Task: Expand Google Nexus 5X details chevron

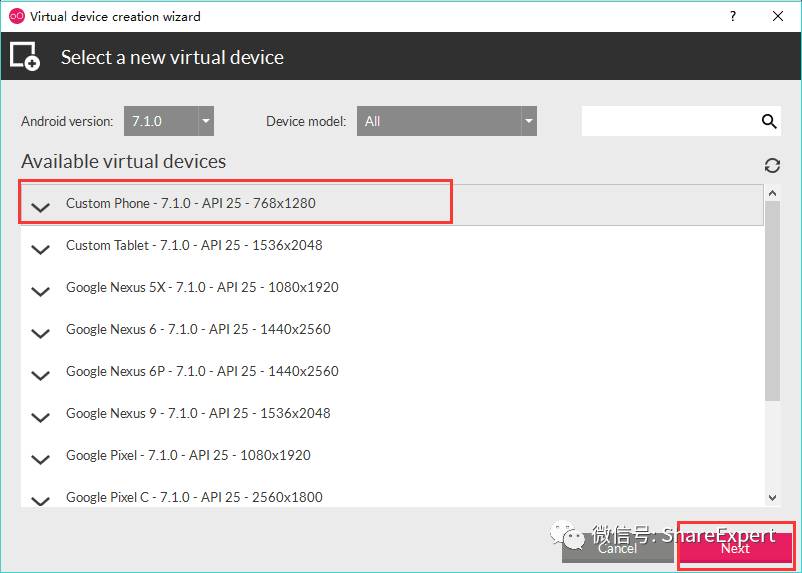Action: pos(40,290)
